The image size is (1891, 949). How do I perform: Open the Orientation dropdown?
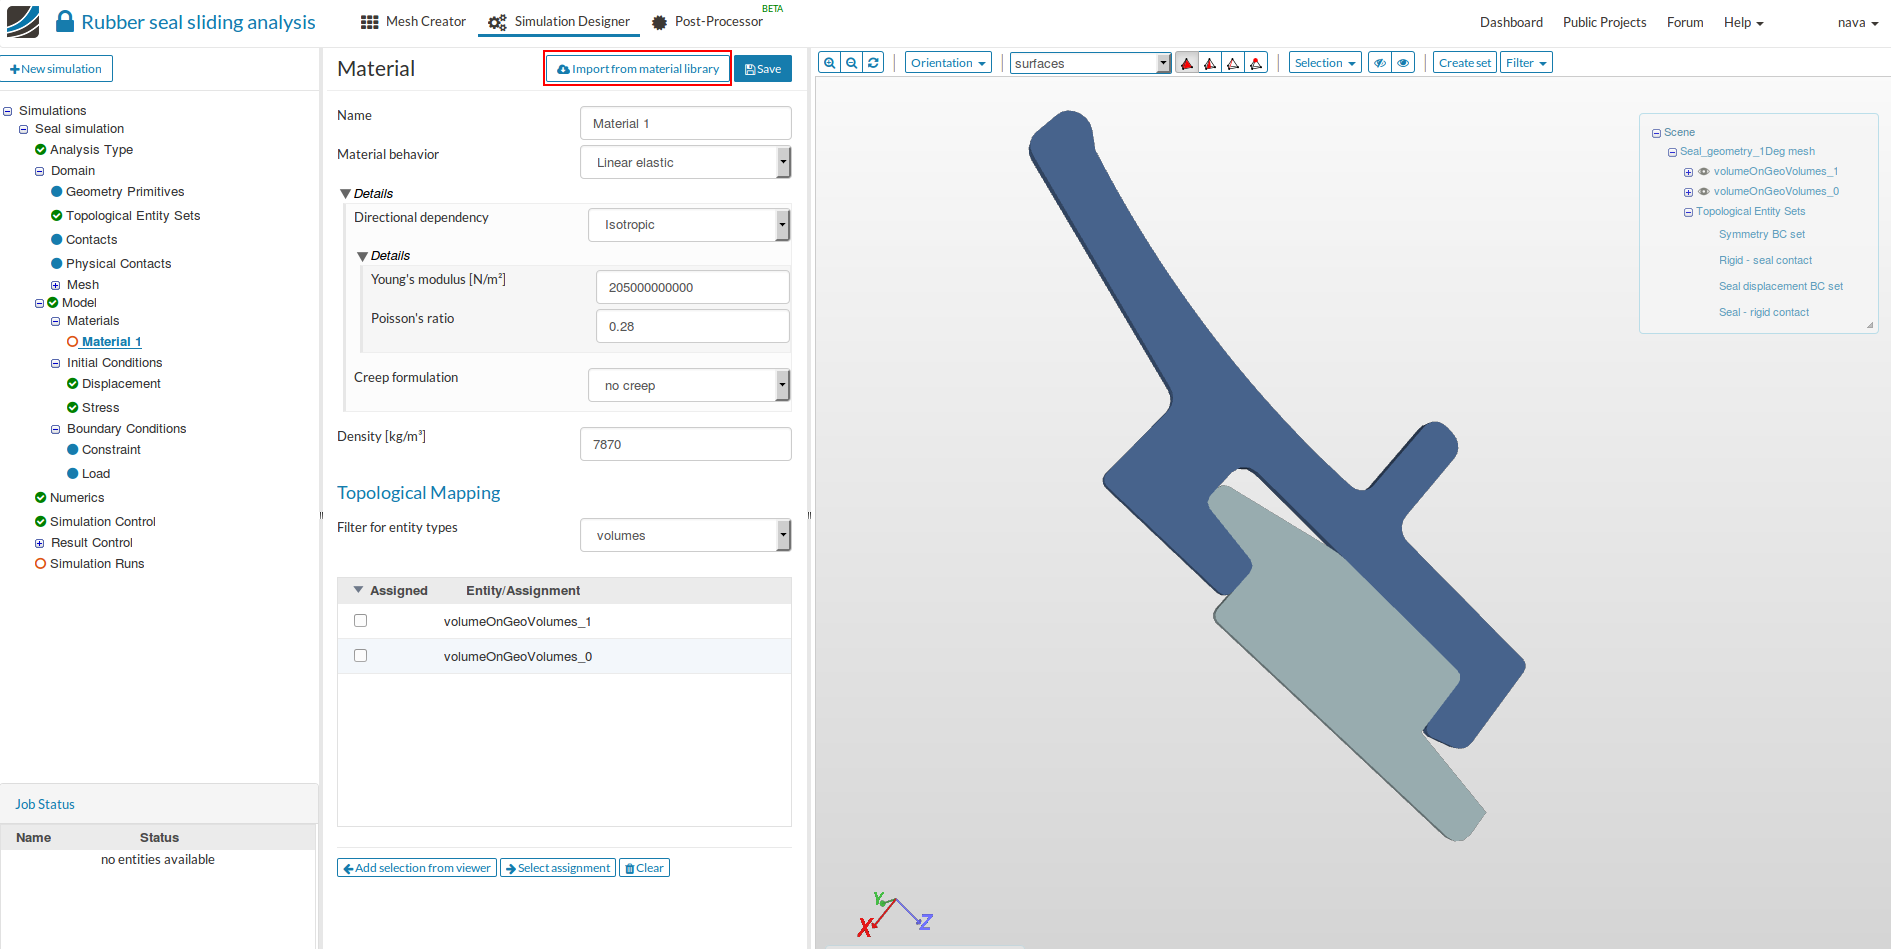tap(948, 63)
